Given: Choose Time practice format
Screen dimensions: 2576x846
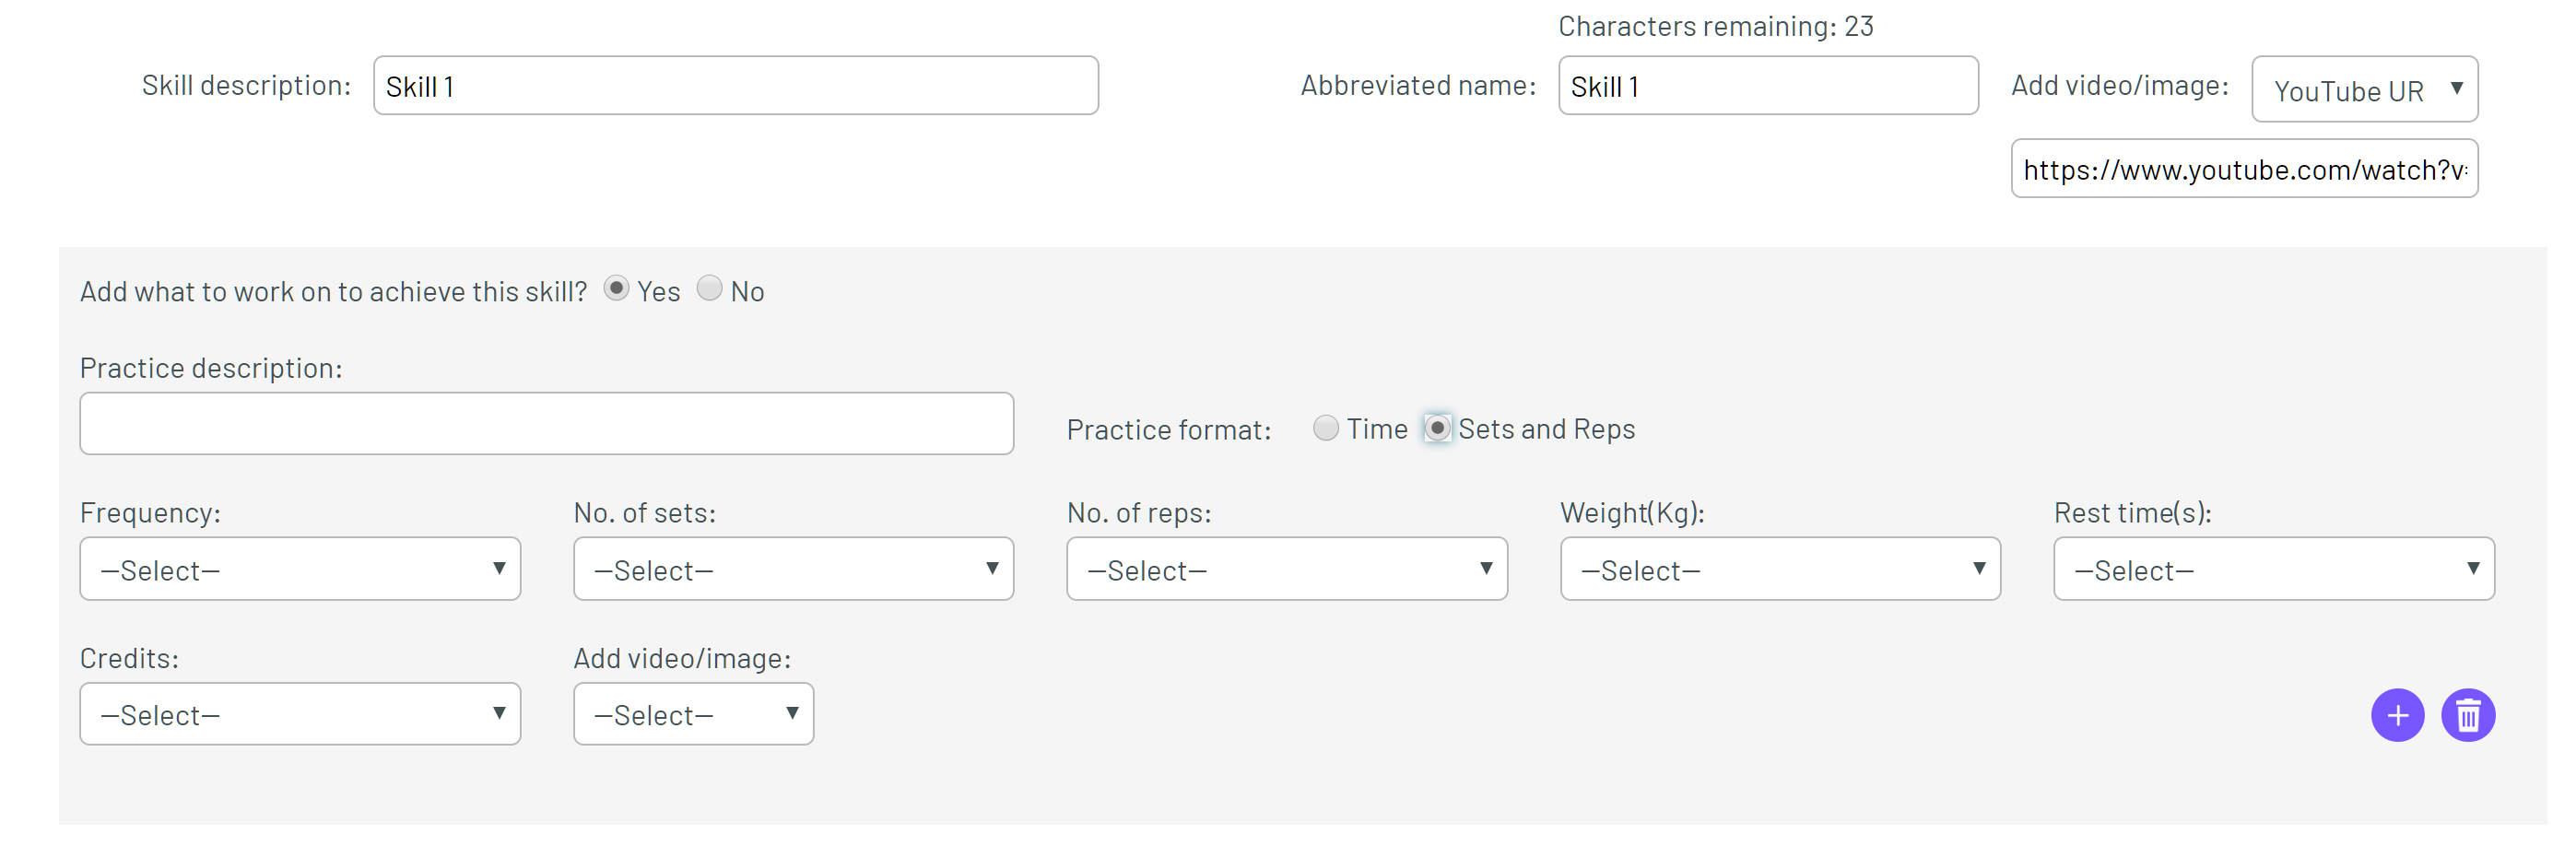Looking at the screenshot, I should (x=1326, y=428).
